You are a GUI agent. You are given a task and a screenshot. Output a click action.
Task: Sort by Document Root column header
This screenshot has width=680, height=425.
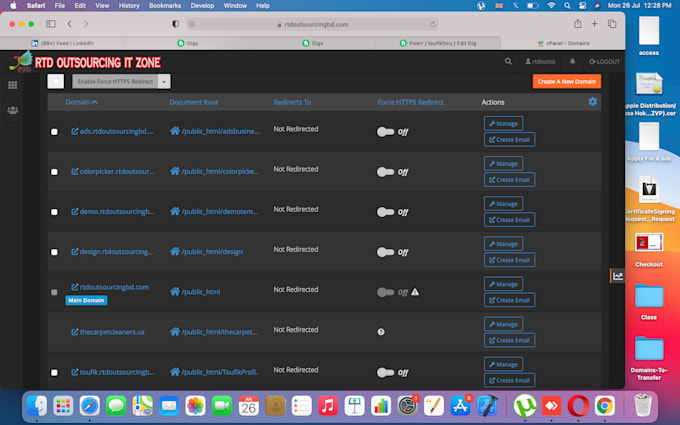tap(193, 102)
